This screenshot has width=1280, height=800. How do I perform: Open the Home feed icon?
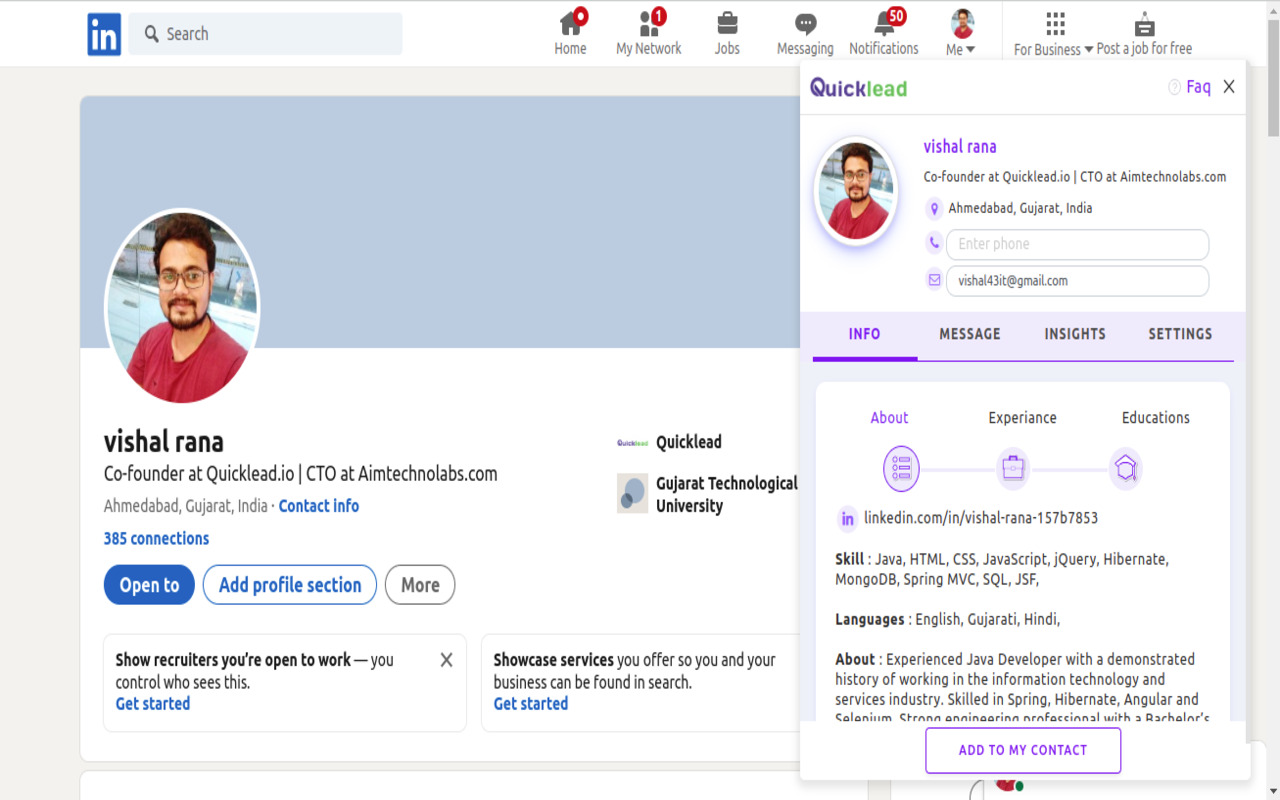571,22
